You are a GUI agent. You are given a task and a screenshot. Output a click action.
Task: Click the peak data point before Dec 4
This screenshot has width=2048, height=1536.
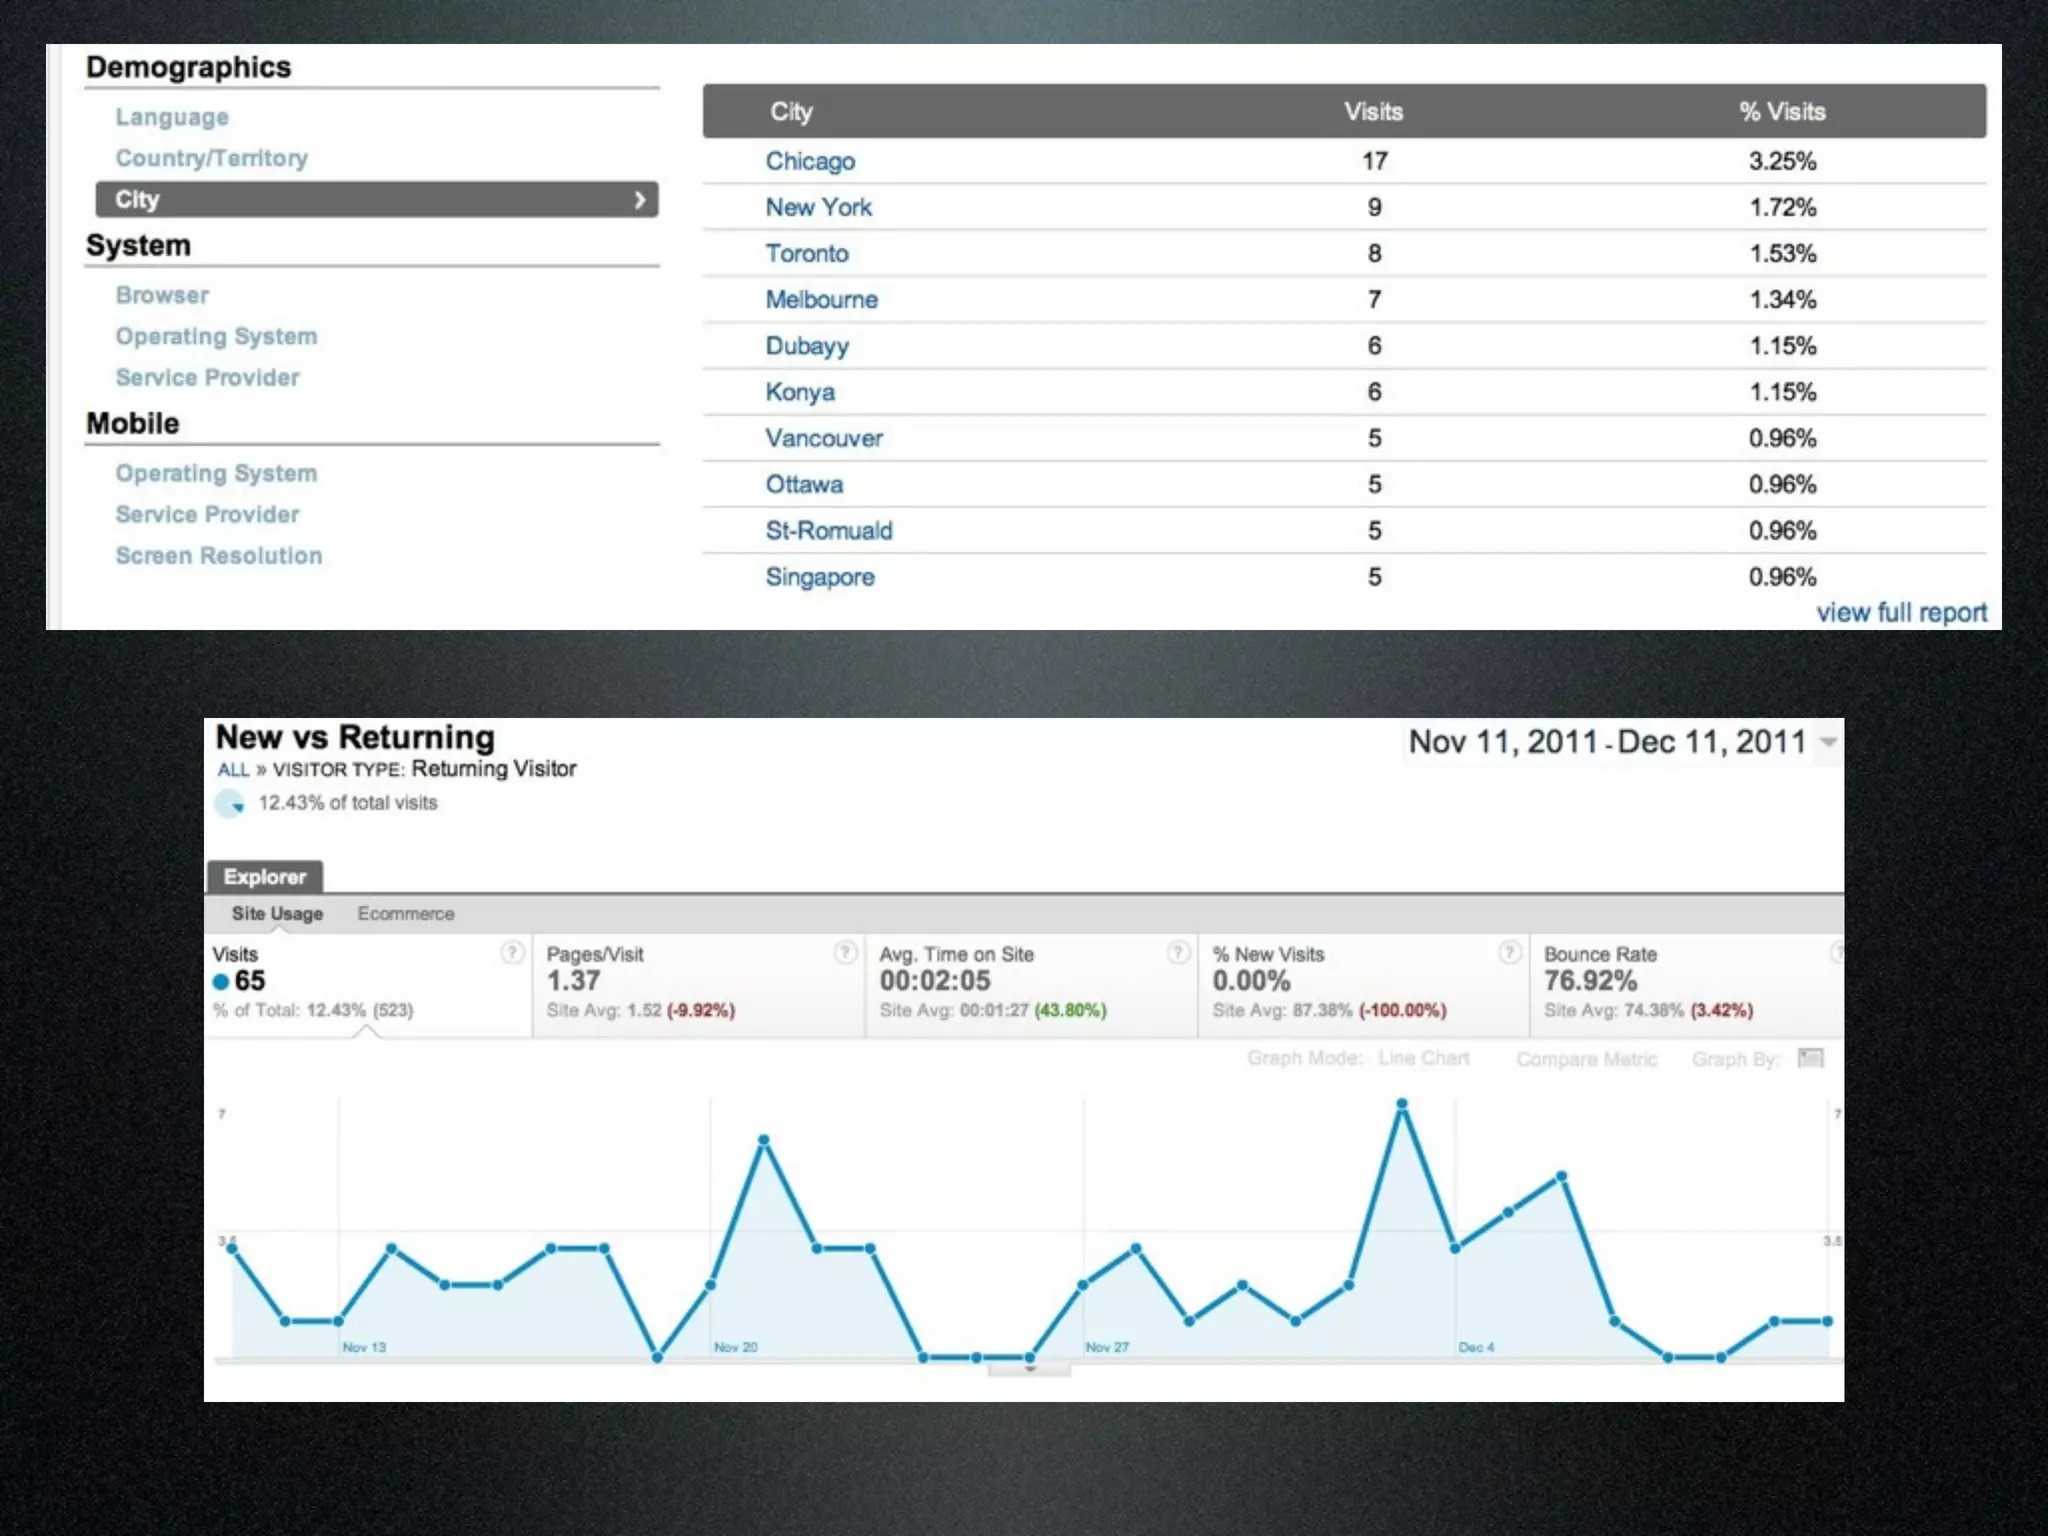pyautogui.click(x=1402, y=1104)
